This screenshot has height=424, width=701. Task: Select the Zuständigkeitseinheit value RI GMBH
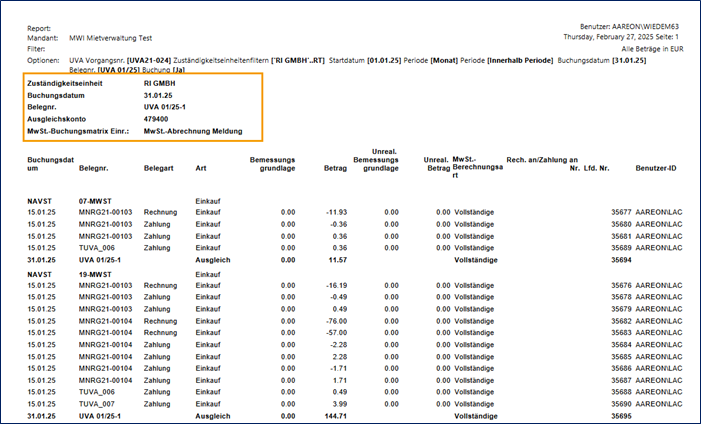pyautogui.click(x=161, y=83)
